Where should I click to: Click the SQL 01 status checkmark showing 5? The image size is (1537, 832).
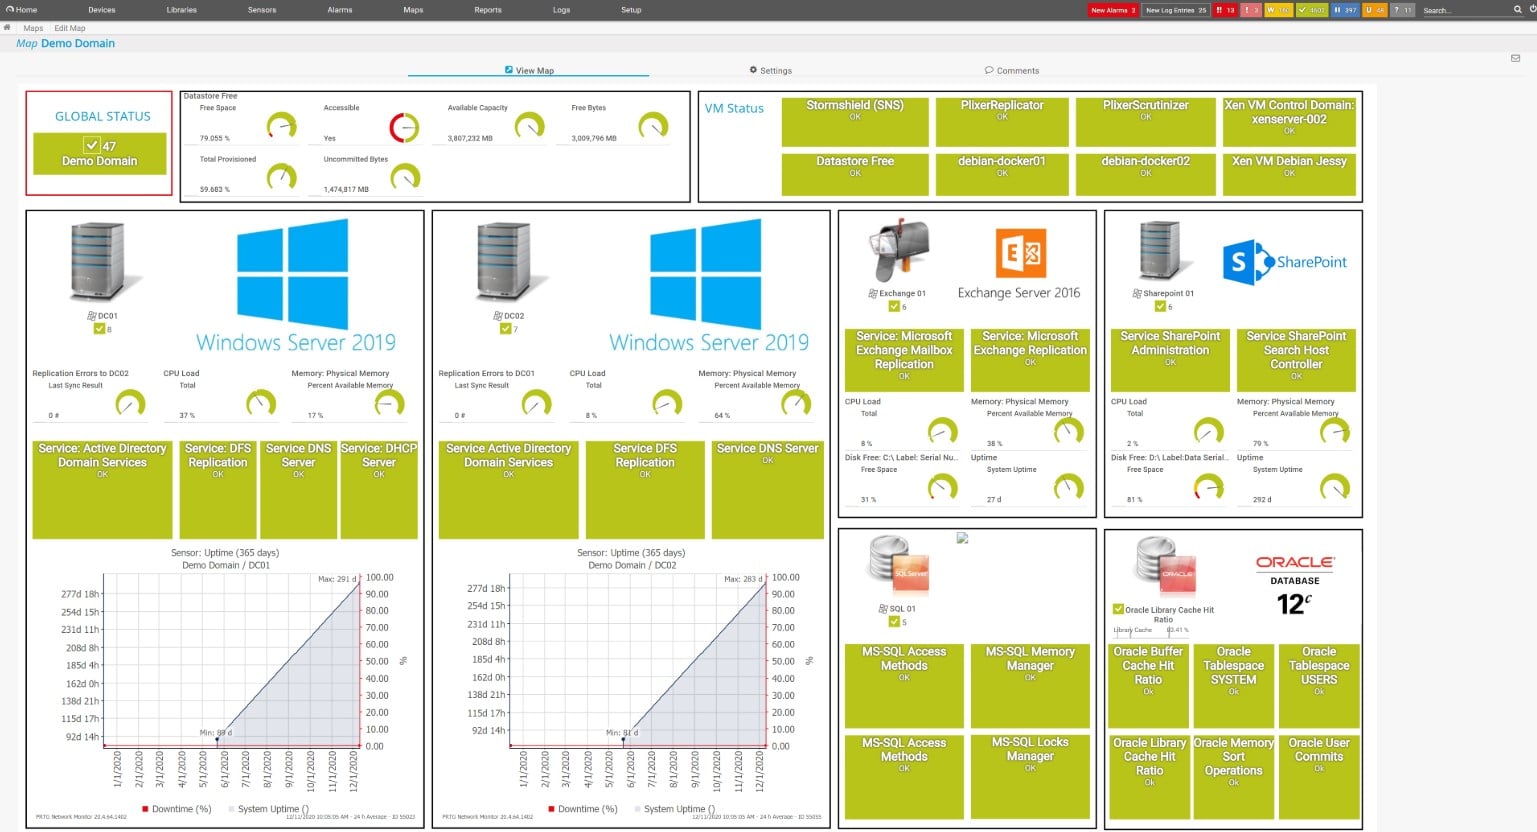click(x=894, y=622)
